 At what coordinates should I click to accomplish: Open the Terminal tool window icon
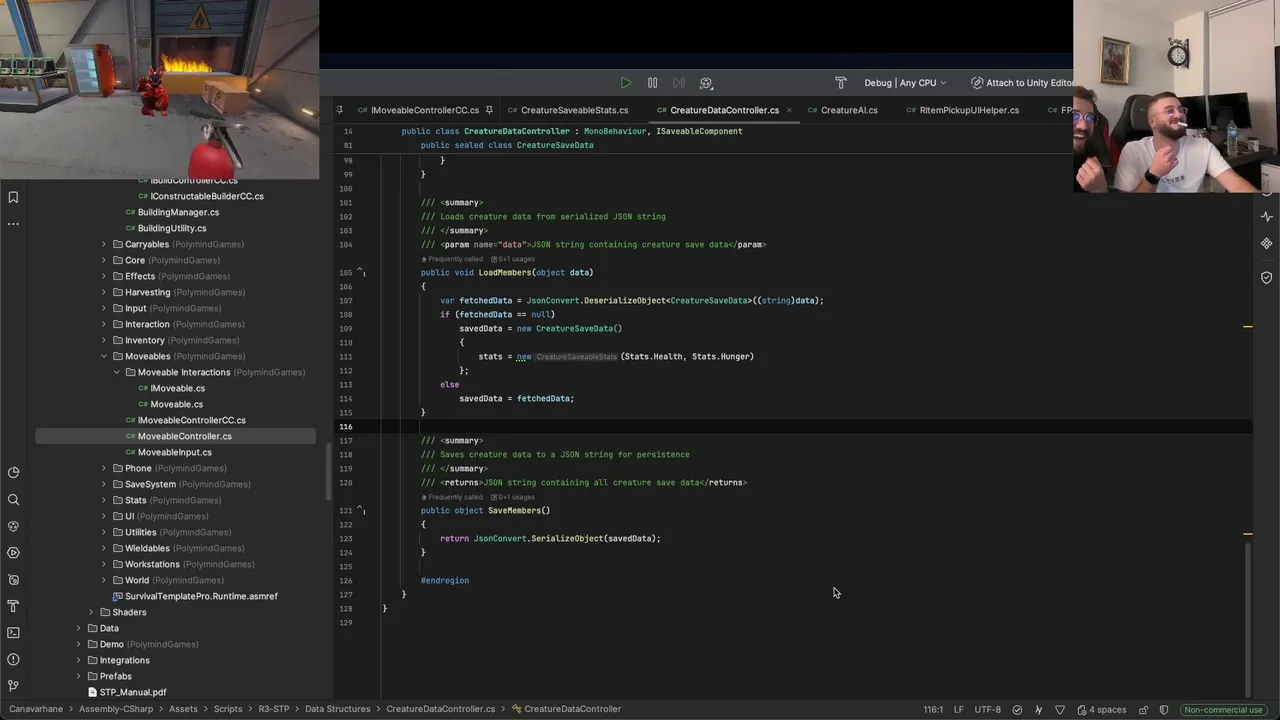[x=13, y=633]
